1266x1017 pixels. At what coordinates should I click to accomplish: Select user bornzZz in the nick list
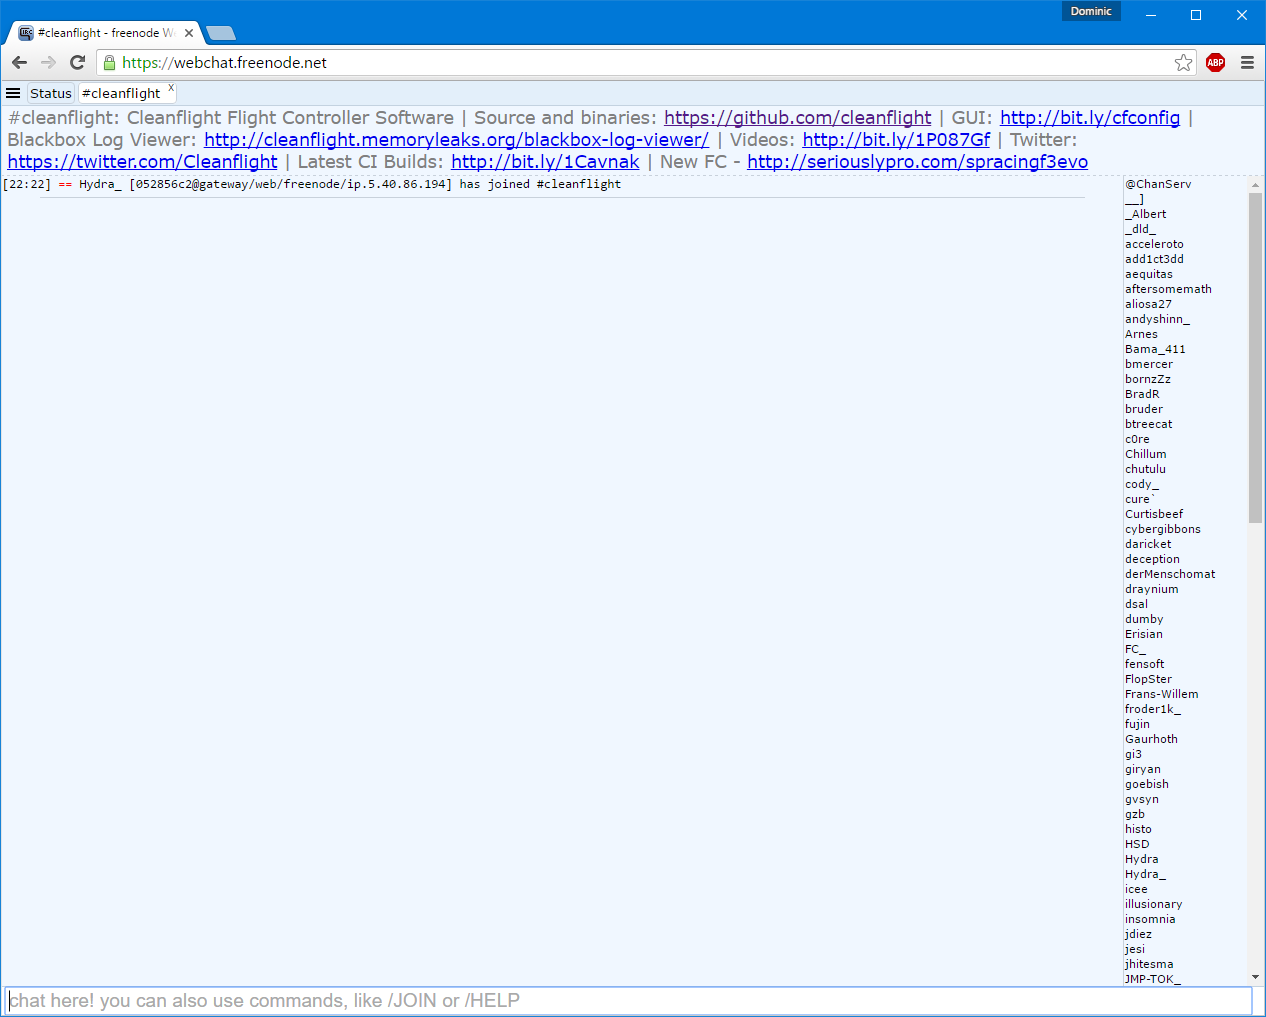pyautogui.click(x=1148, y=379)
